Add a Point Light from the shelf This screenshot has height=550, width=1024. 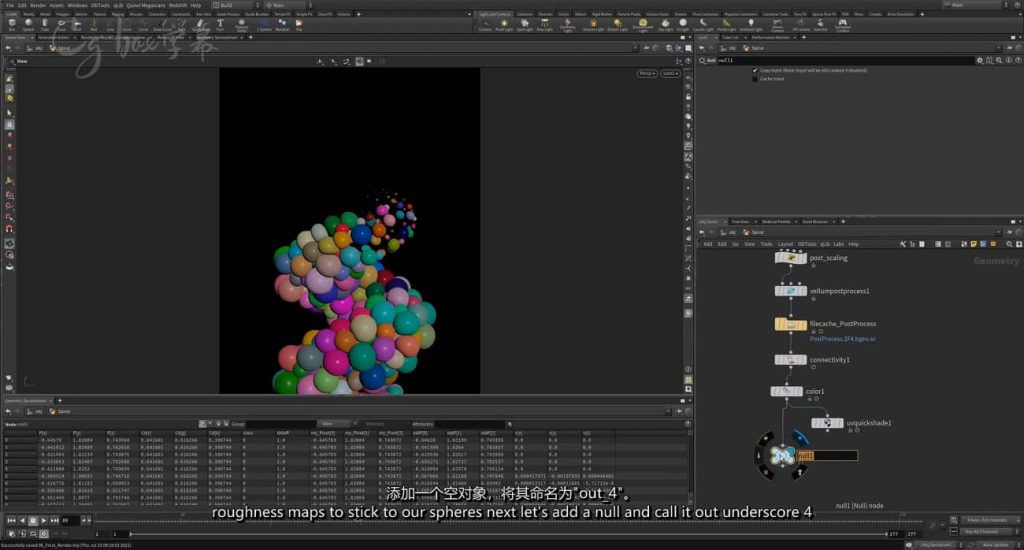click(x=504, y=25)
